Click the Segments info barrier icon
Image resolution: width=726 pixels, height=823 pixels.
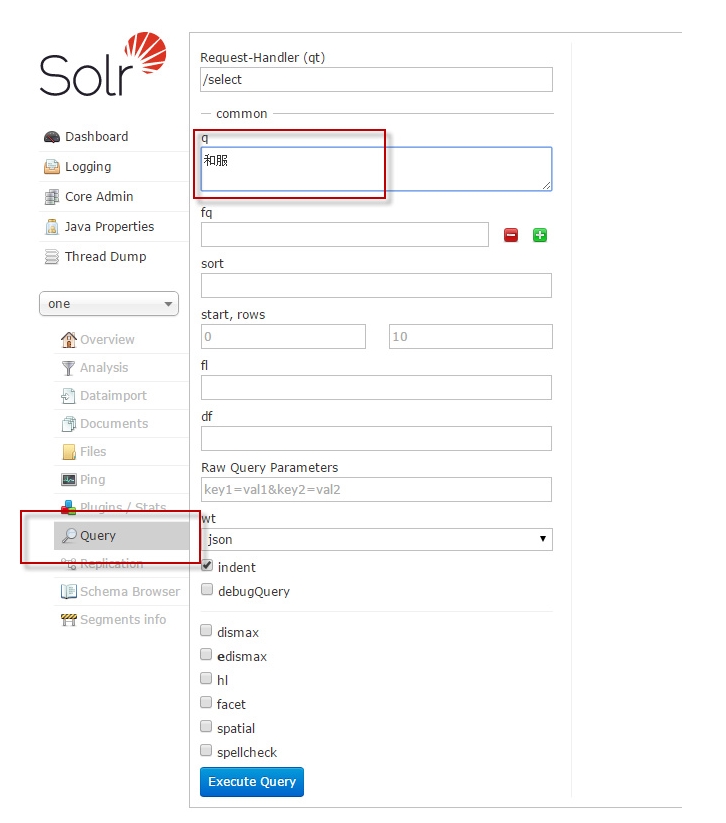coord(69,620)
